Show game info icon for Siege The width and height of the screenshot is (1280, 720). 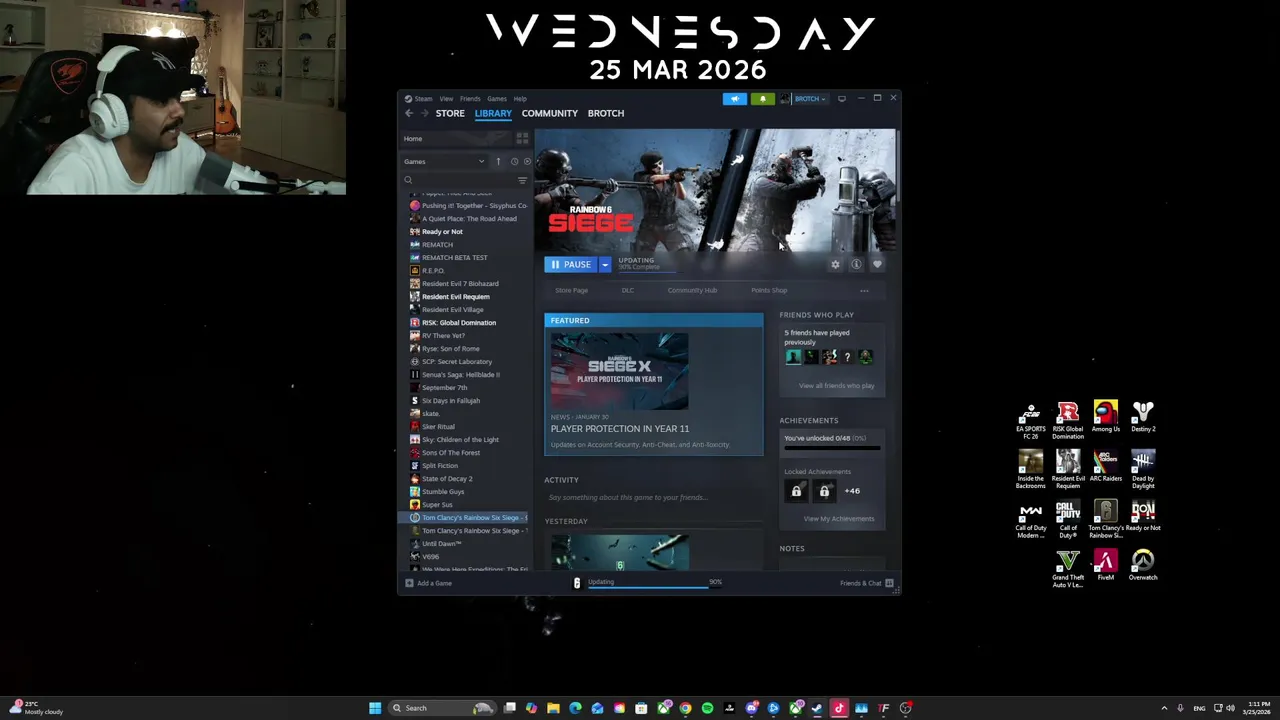tap(856, 265)
